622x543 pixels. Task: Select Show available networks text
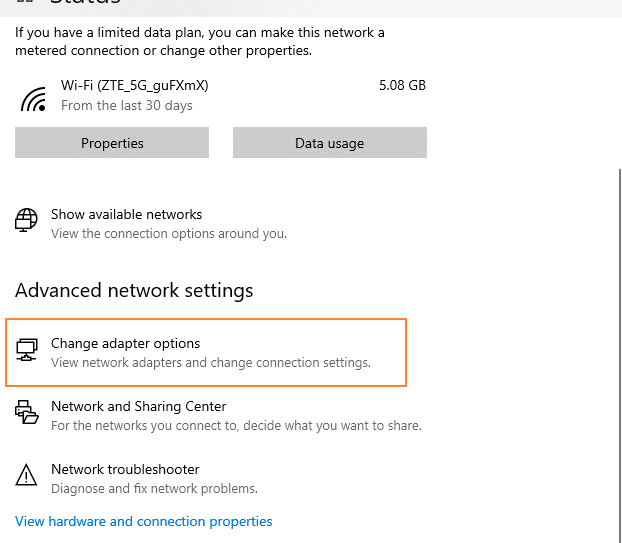pyautogui.click(x=127, y=215)
